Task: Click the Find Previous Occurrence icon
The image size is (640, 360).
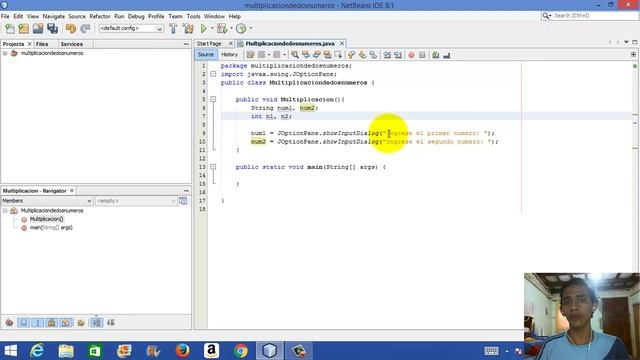Action: (x=306, y=55)
